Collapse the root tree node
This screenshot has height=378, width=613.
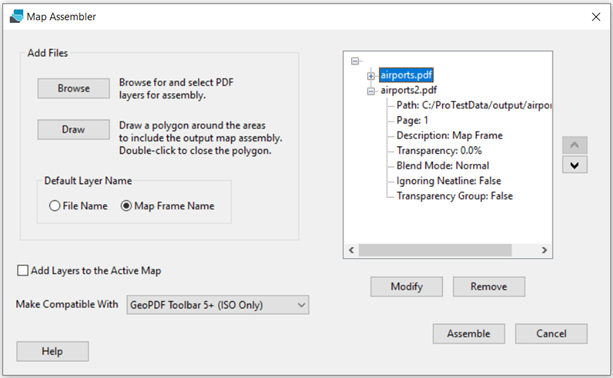tap(355, 61)
